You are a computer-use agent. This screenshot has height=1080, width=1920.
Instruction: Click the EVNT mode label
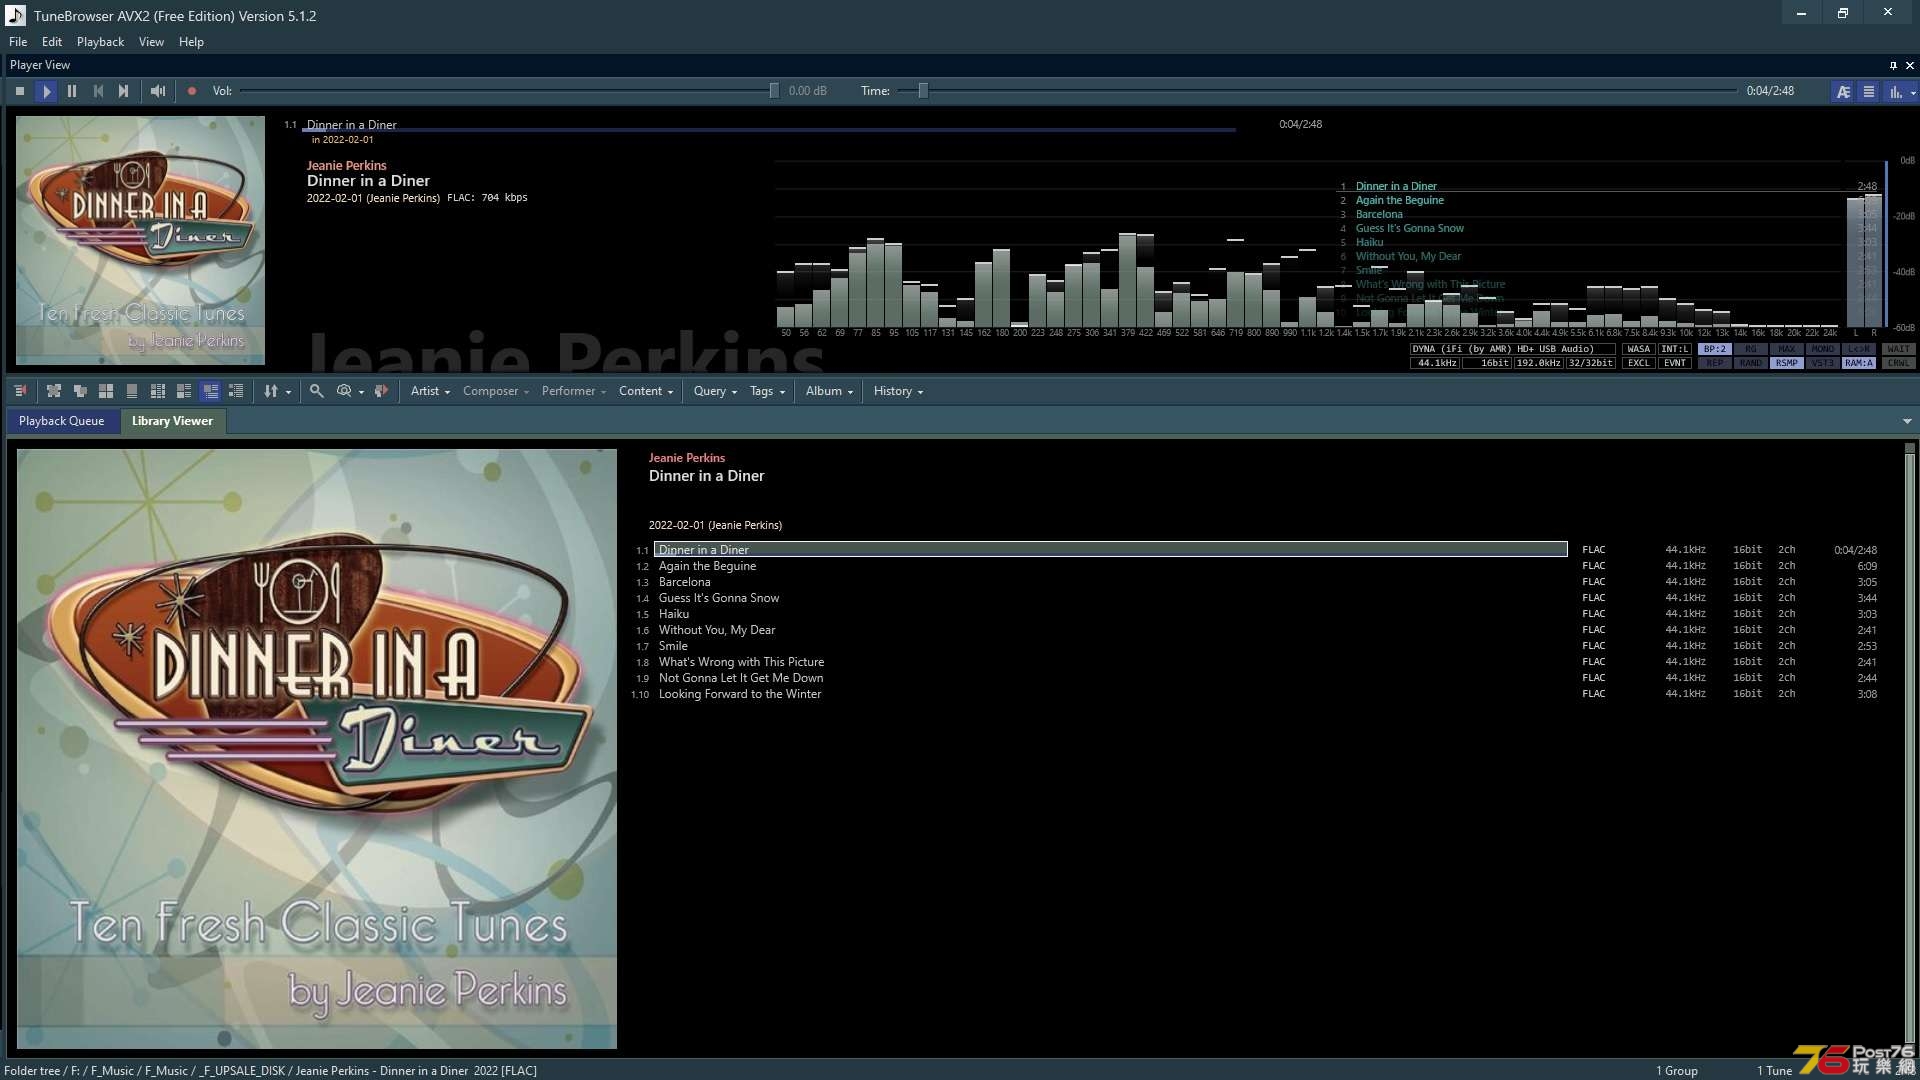click(1675, 363)
